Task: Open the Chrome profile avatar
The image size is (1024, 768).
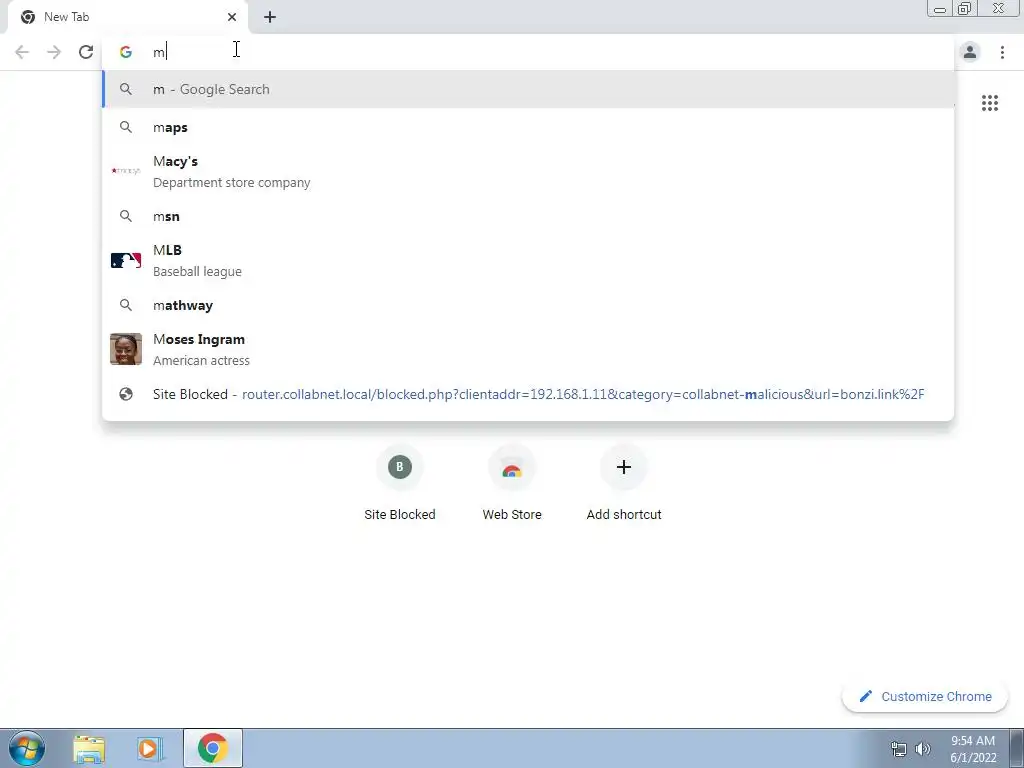Action: [x=970, y=52]
